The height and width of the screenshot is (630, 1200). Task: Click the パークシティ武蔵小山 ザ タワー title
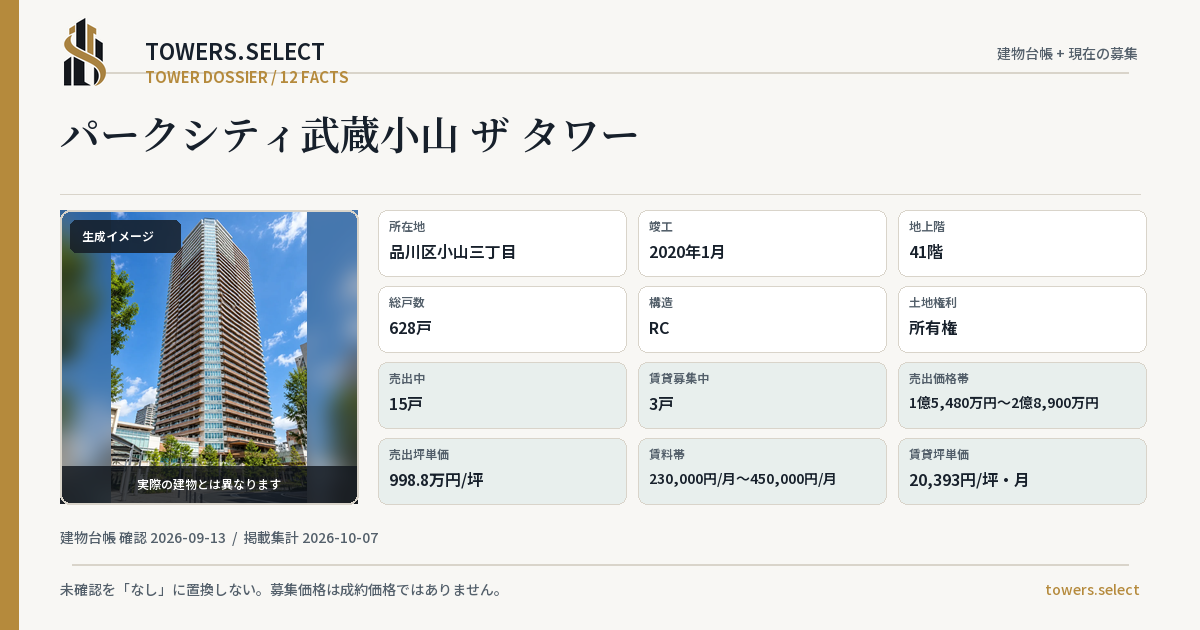click(x=349, y=135)
